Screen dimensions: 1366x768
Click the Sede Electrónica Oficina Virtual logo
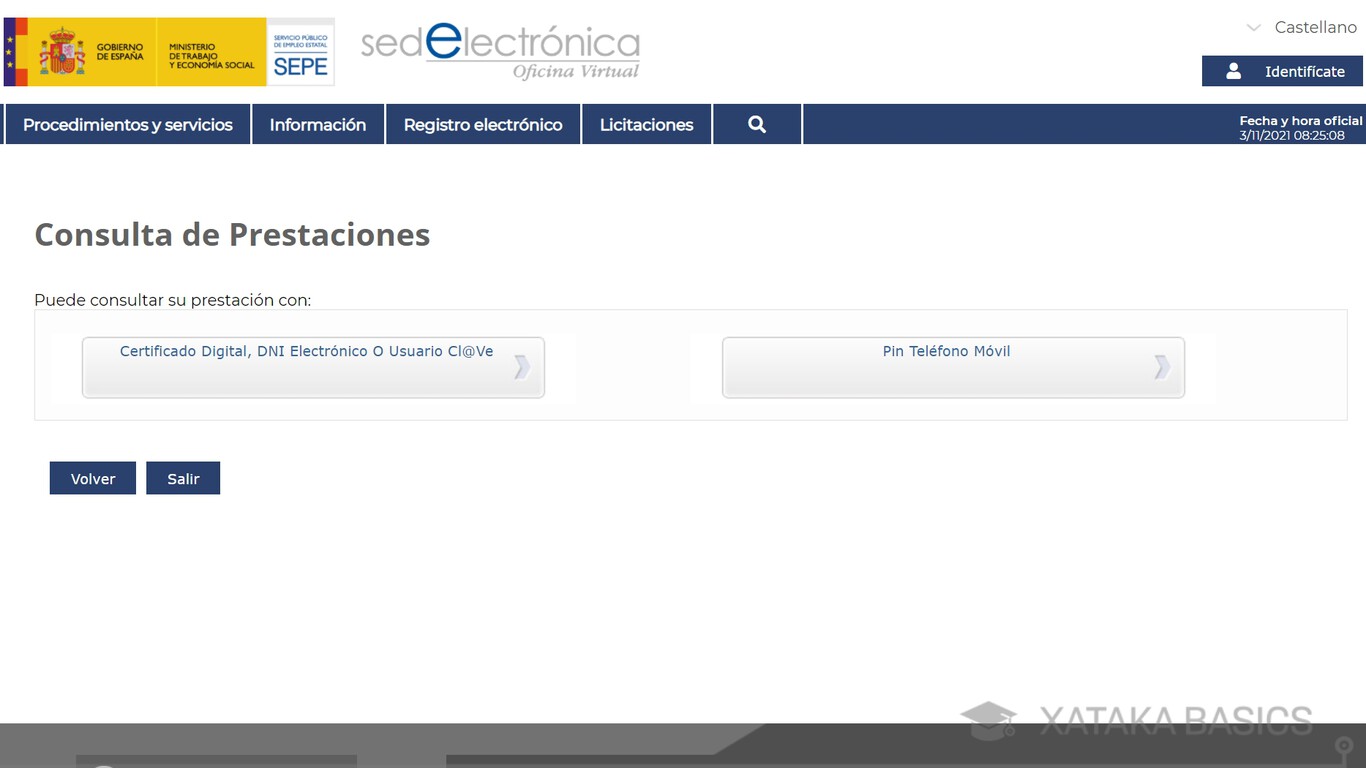tap(500, 52)
